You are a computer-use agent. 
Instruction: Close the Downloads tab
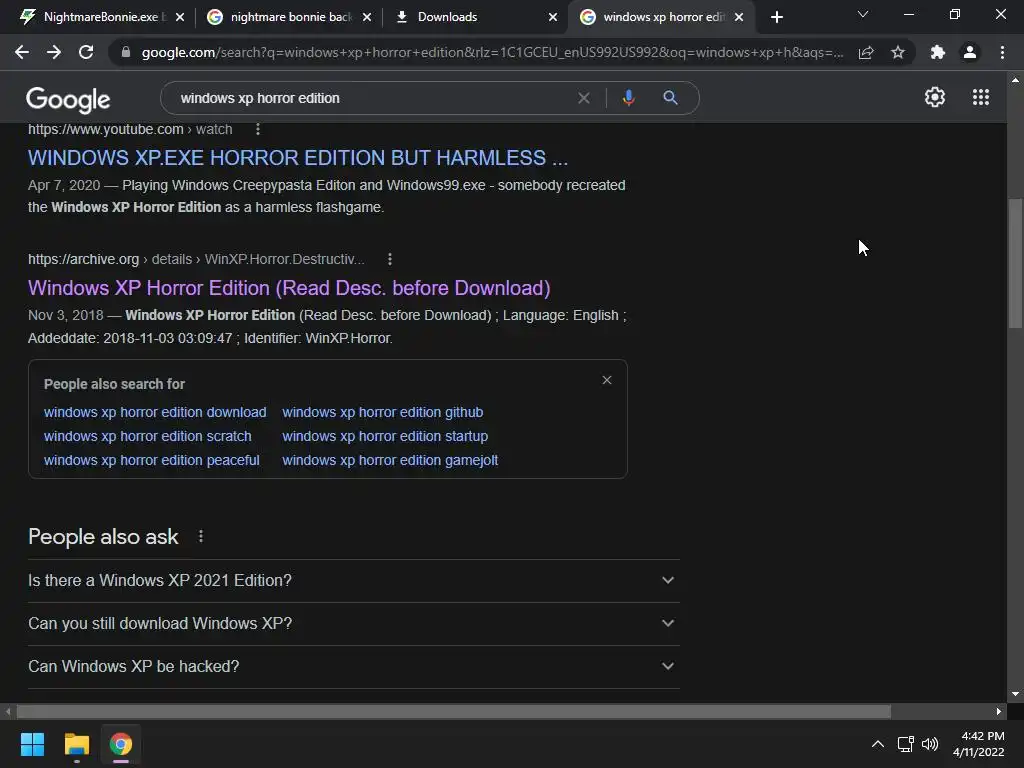click(x=553, y=17)
